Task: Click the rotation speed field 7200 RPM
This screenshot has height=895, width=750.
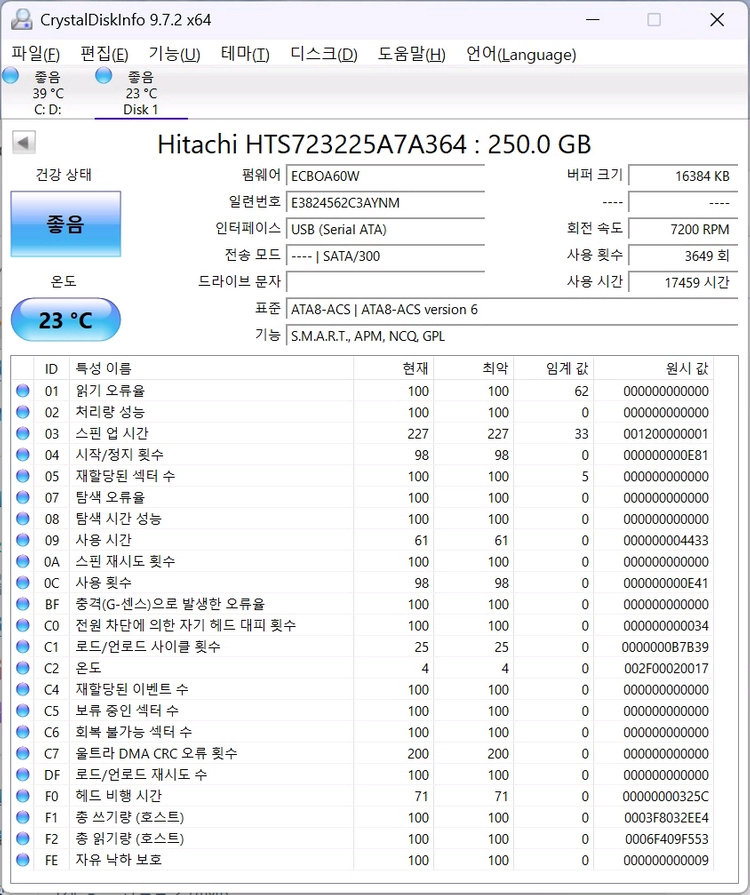Action: tap(683, 229)
